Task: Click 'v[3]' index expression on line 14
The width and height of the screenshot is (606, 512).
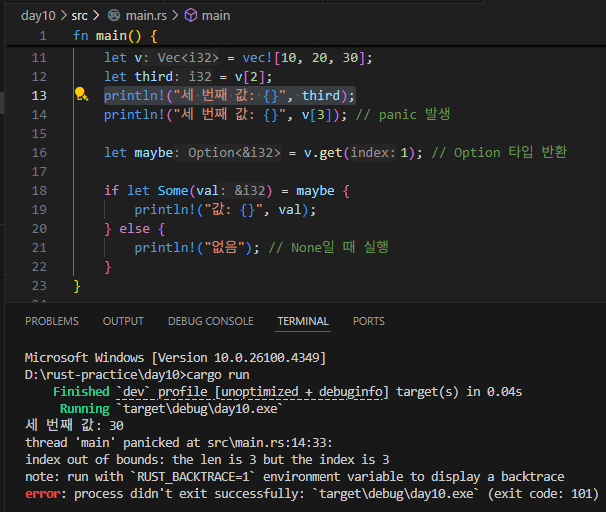Action: click(x=316, y=115)
